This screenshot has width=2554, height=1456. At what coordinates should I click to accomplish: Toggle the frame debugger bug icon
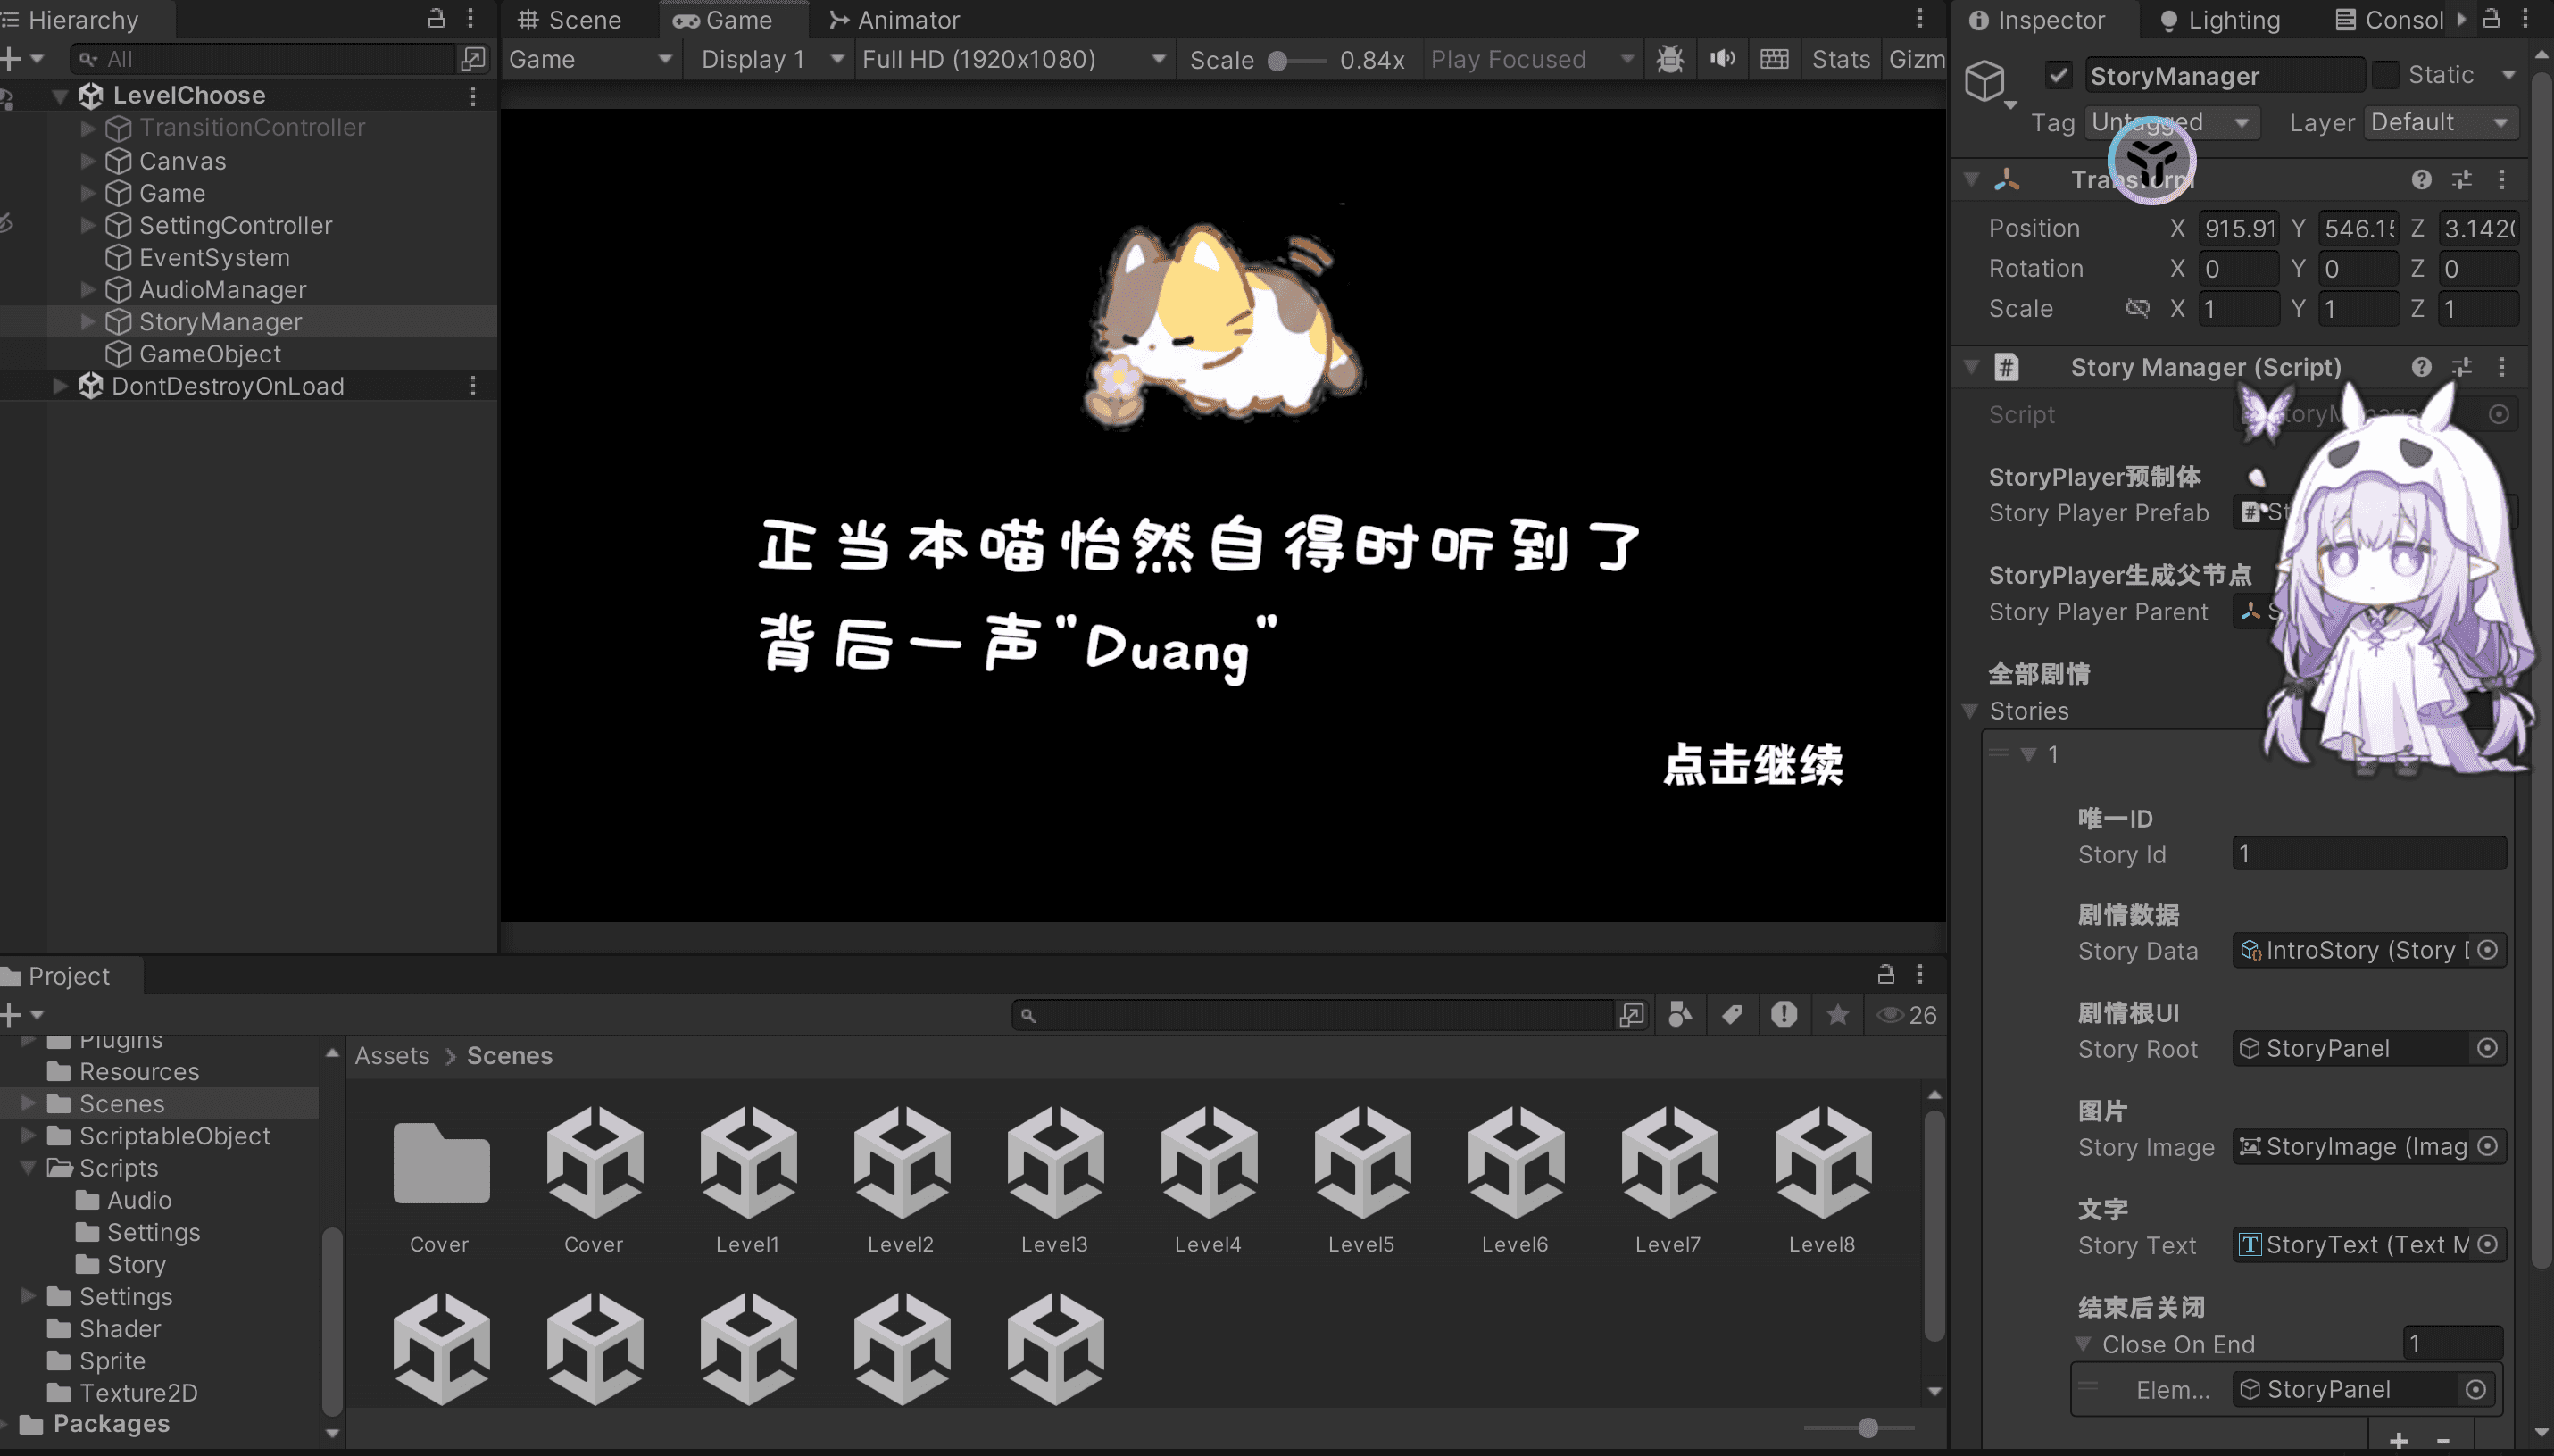1669,59
